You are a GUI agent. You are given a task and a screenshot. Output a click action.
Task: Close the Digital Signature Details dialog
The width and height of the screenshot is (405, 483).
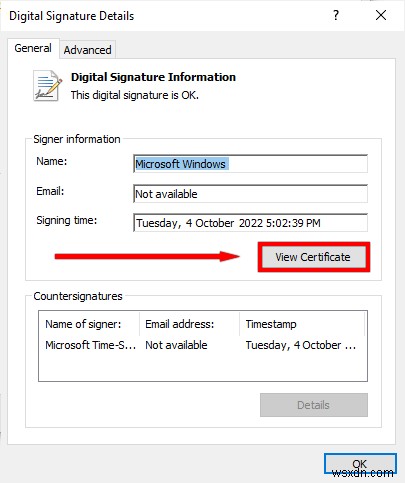tap(381, 15)
